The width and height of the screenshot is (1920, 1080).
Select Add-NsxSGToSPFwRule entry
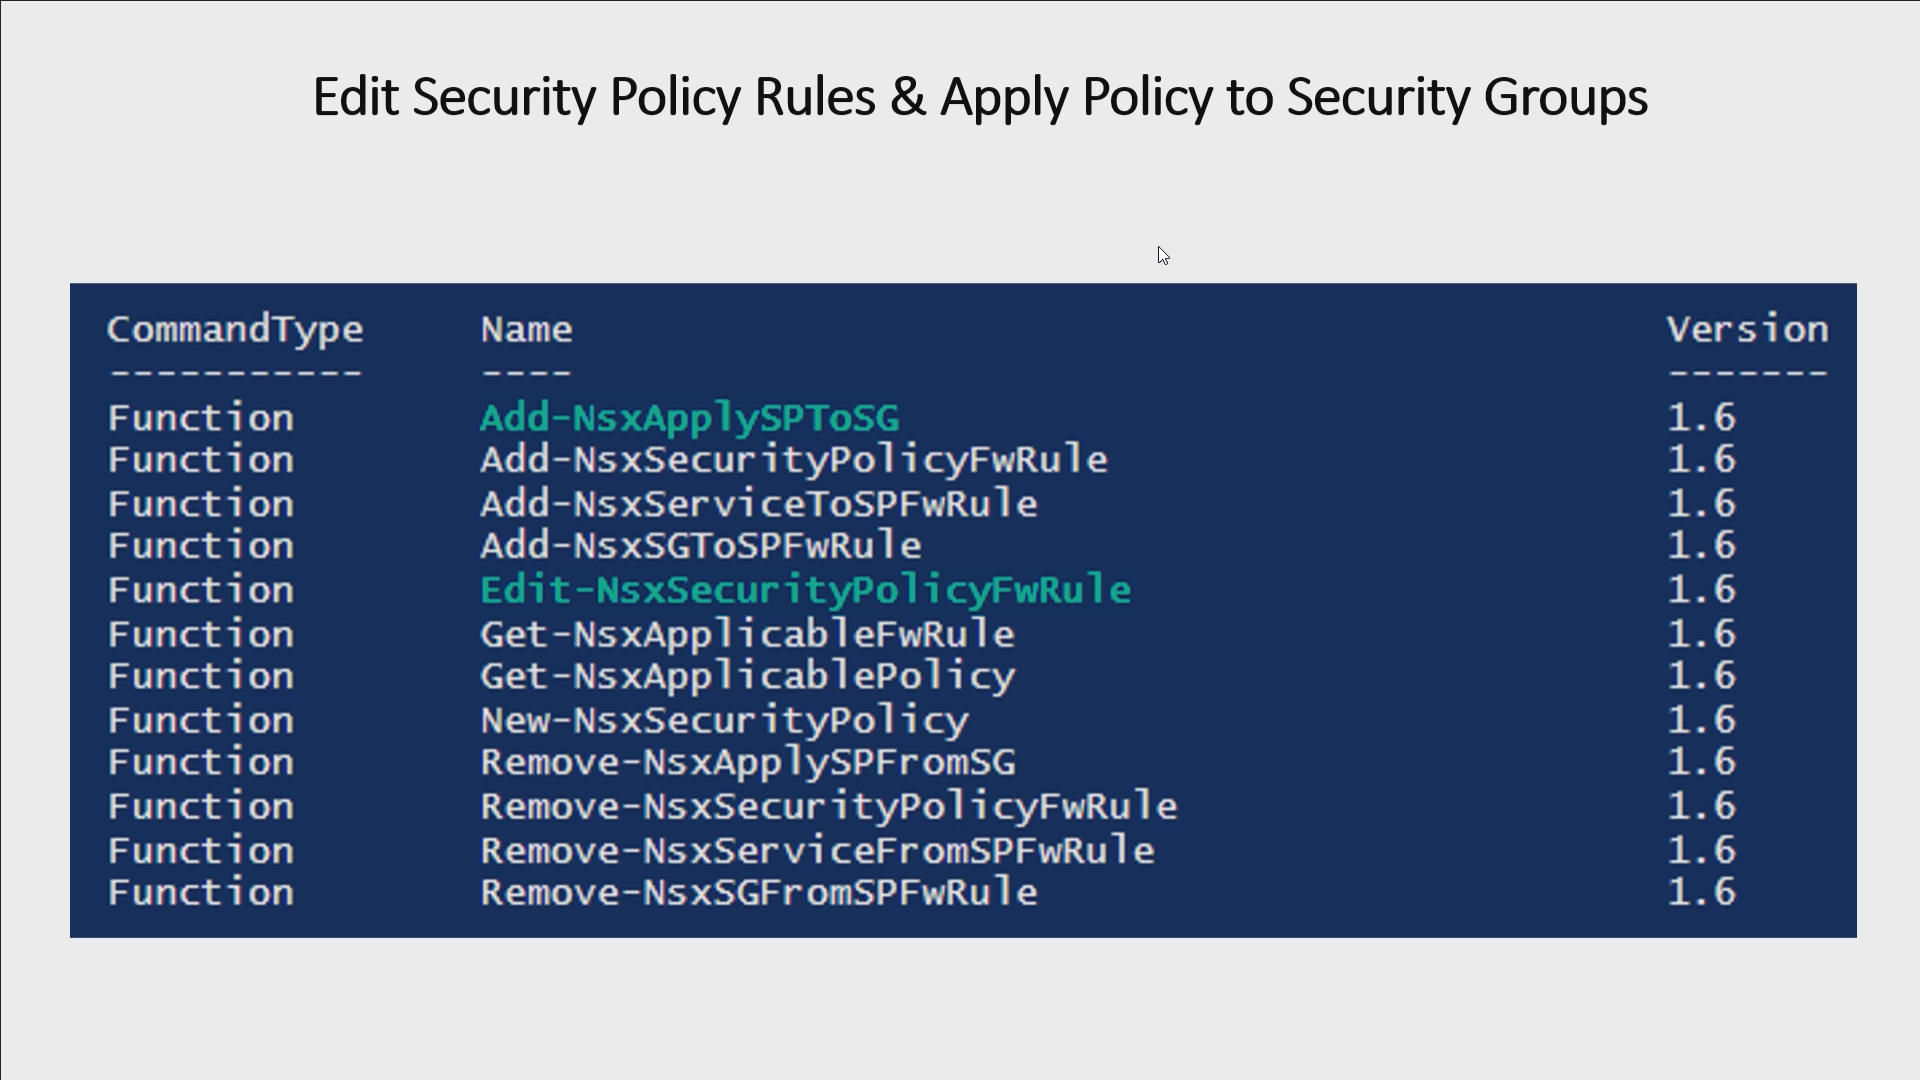(699, 545)
